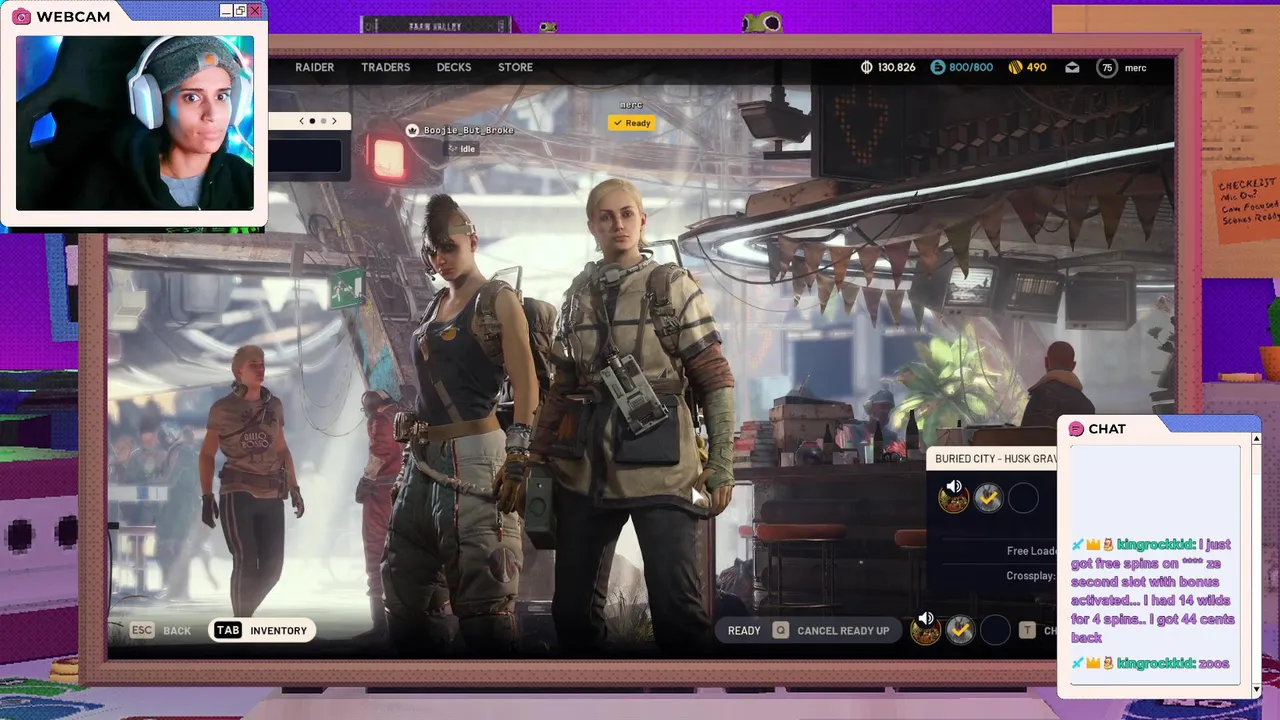Screen dimensions: 1280x720
Task: Click CANCEL READY UP
Action: point(843,631)
